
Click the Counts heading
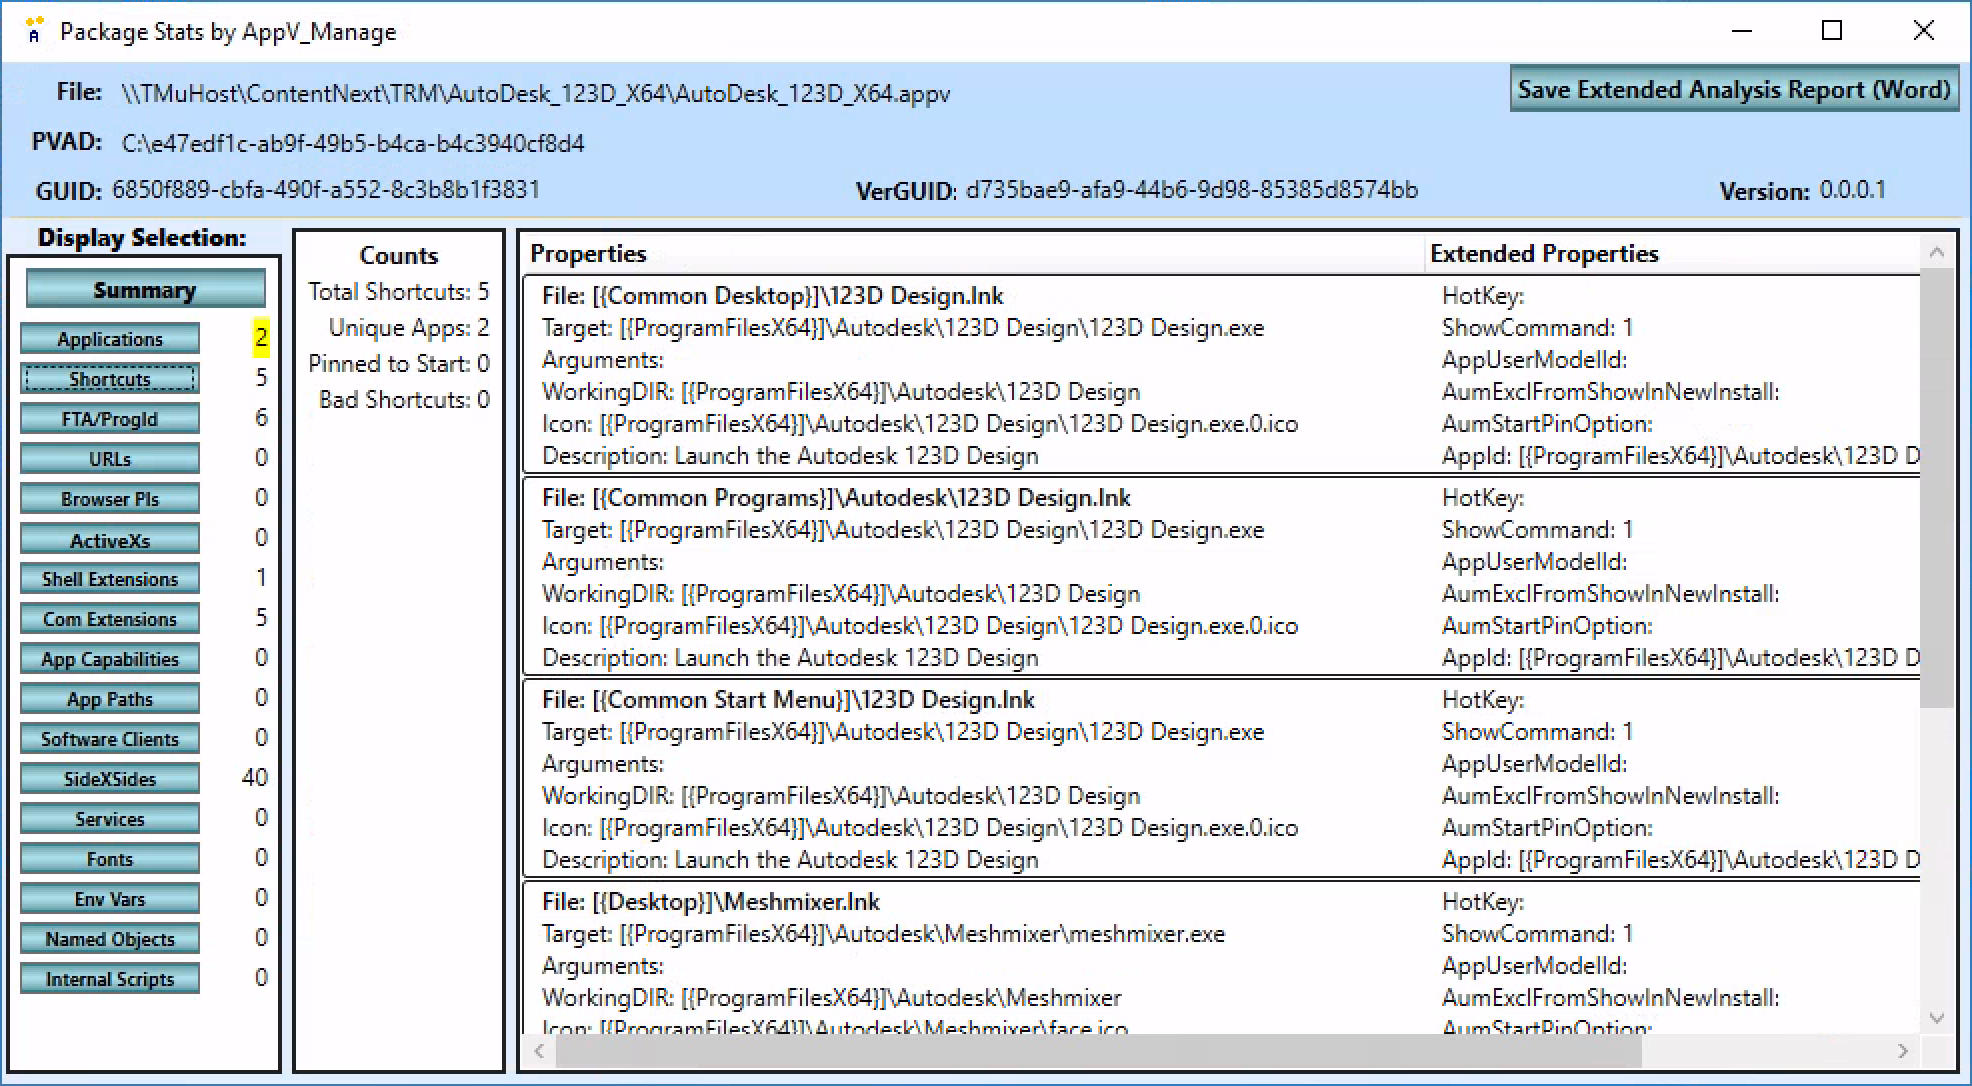pos(399,255)
